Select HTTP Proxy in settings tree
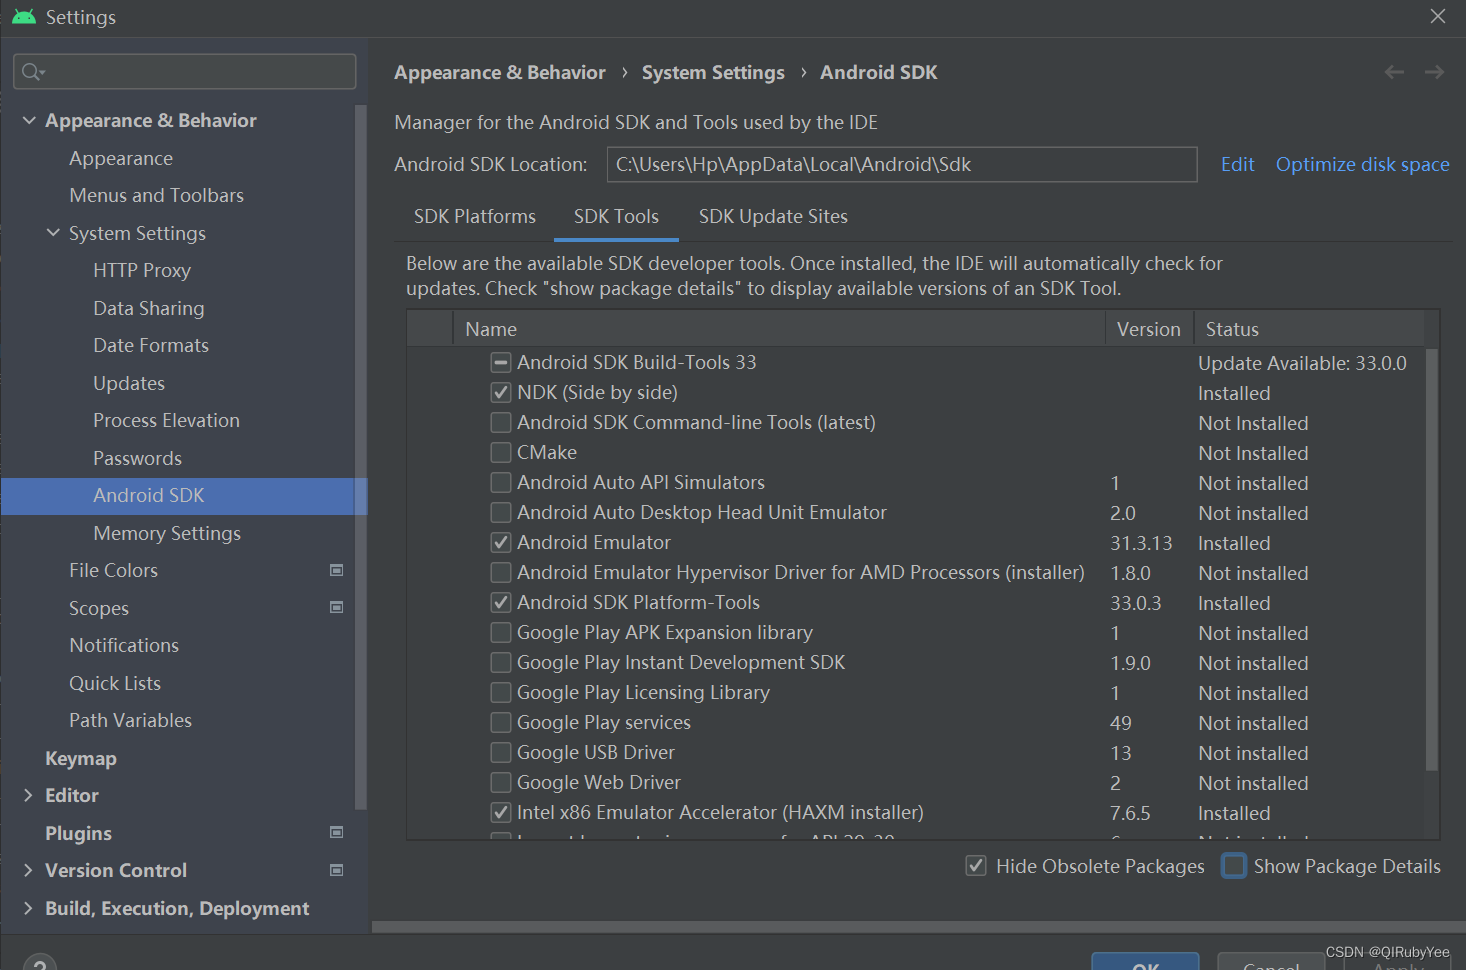The image size is (1466, 970). pos(142,270)
